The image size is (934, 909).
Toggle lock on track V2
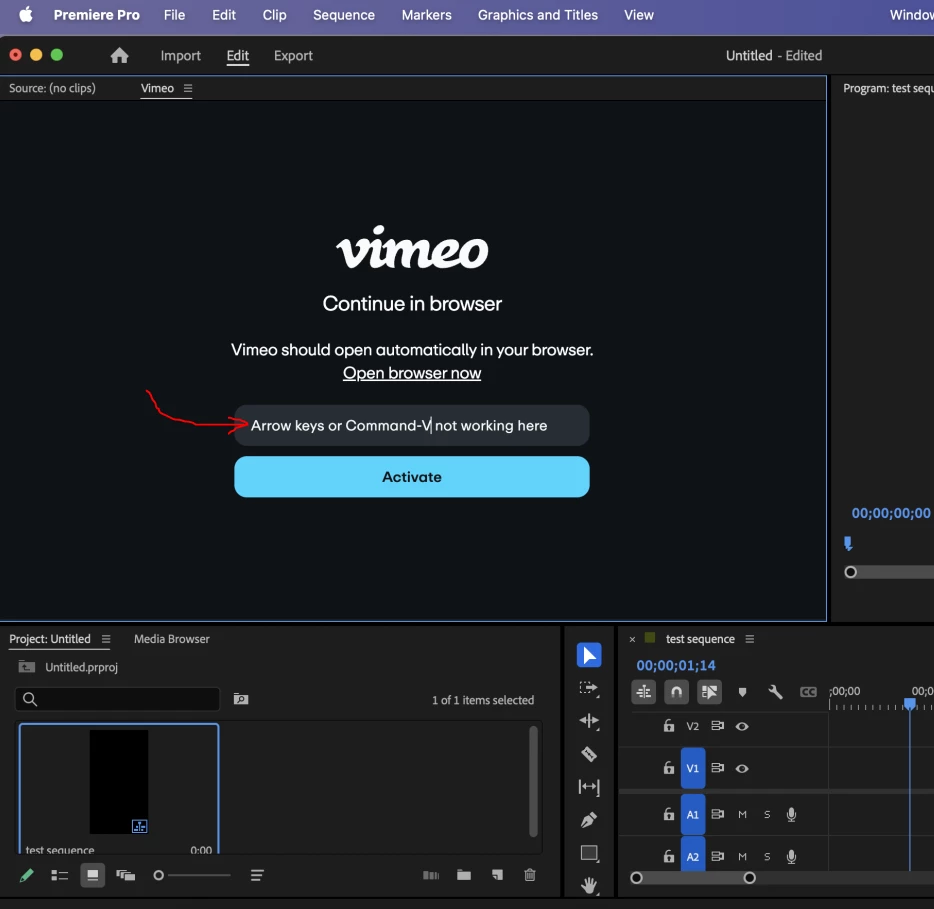pyautogui.click(x=668, y=726)
